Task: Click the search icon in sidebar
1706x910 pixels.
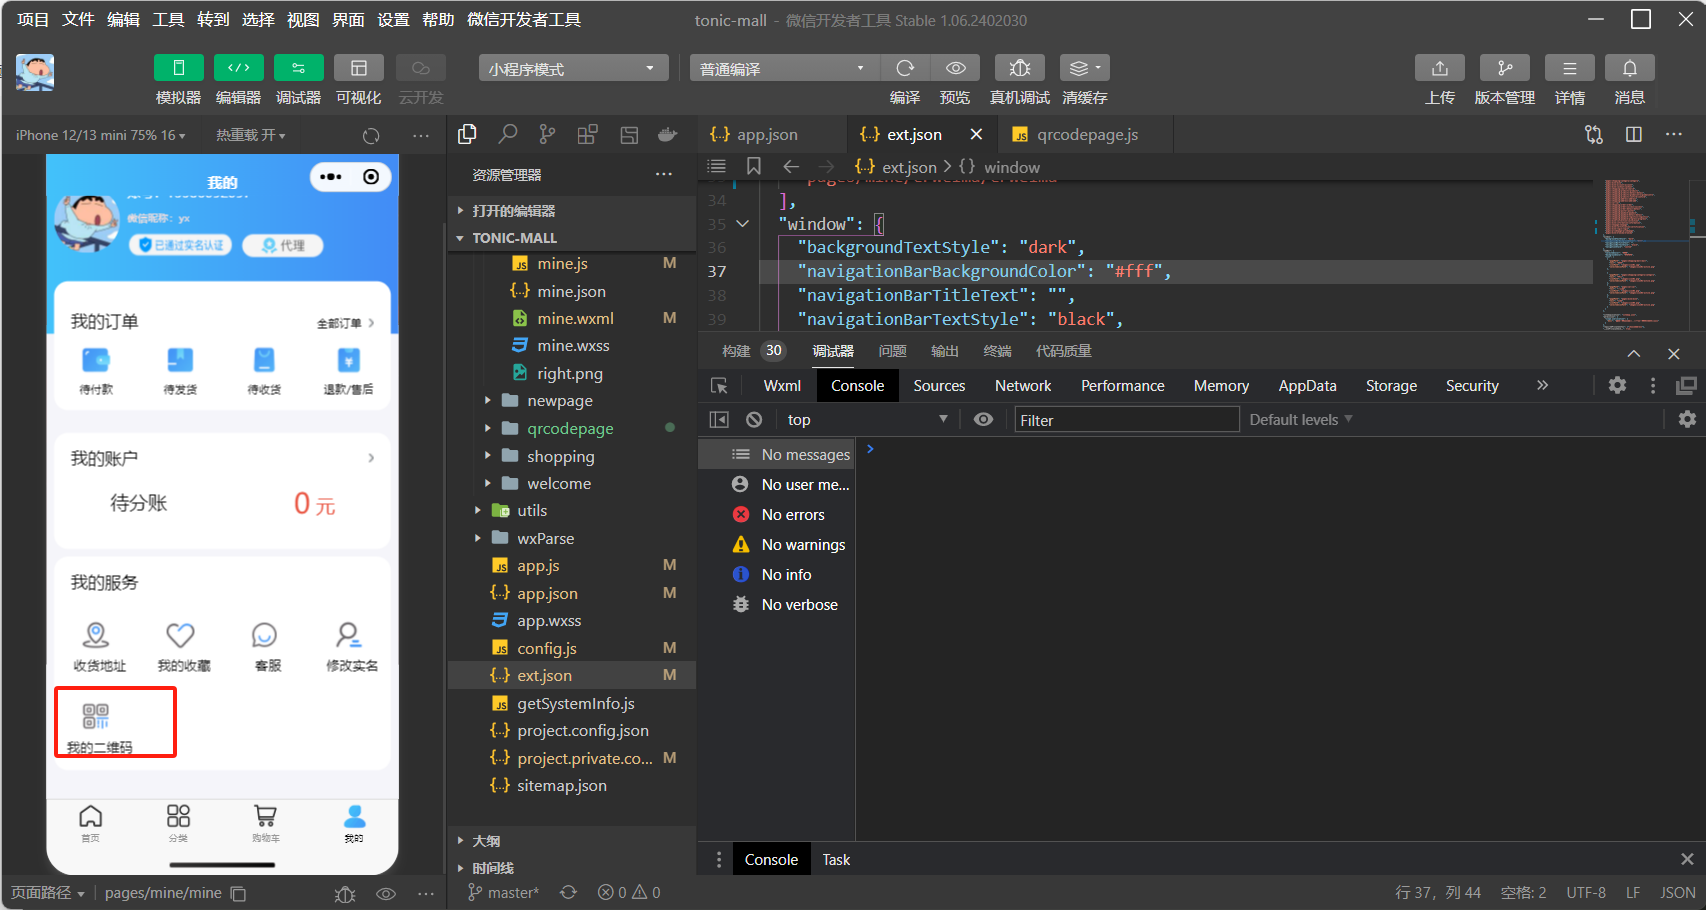Action: 508,134
